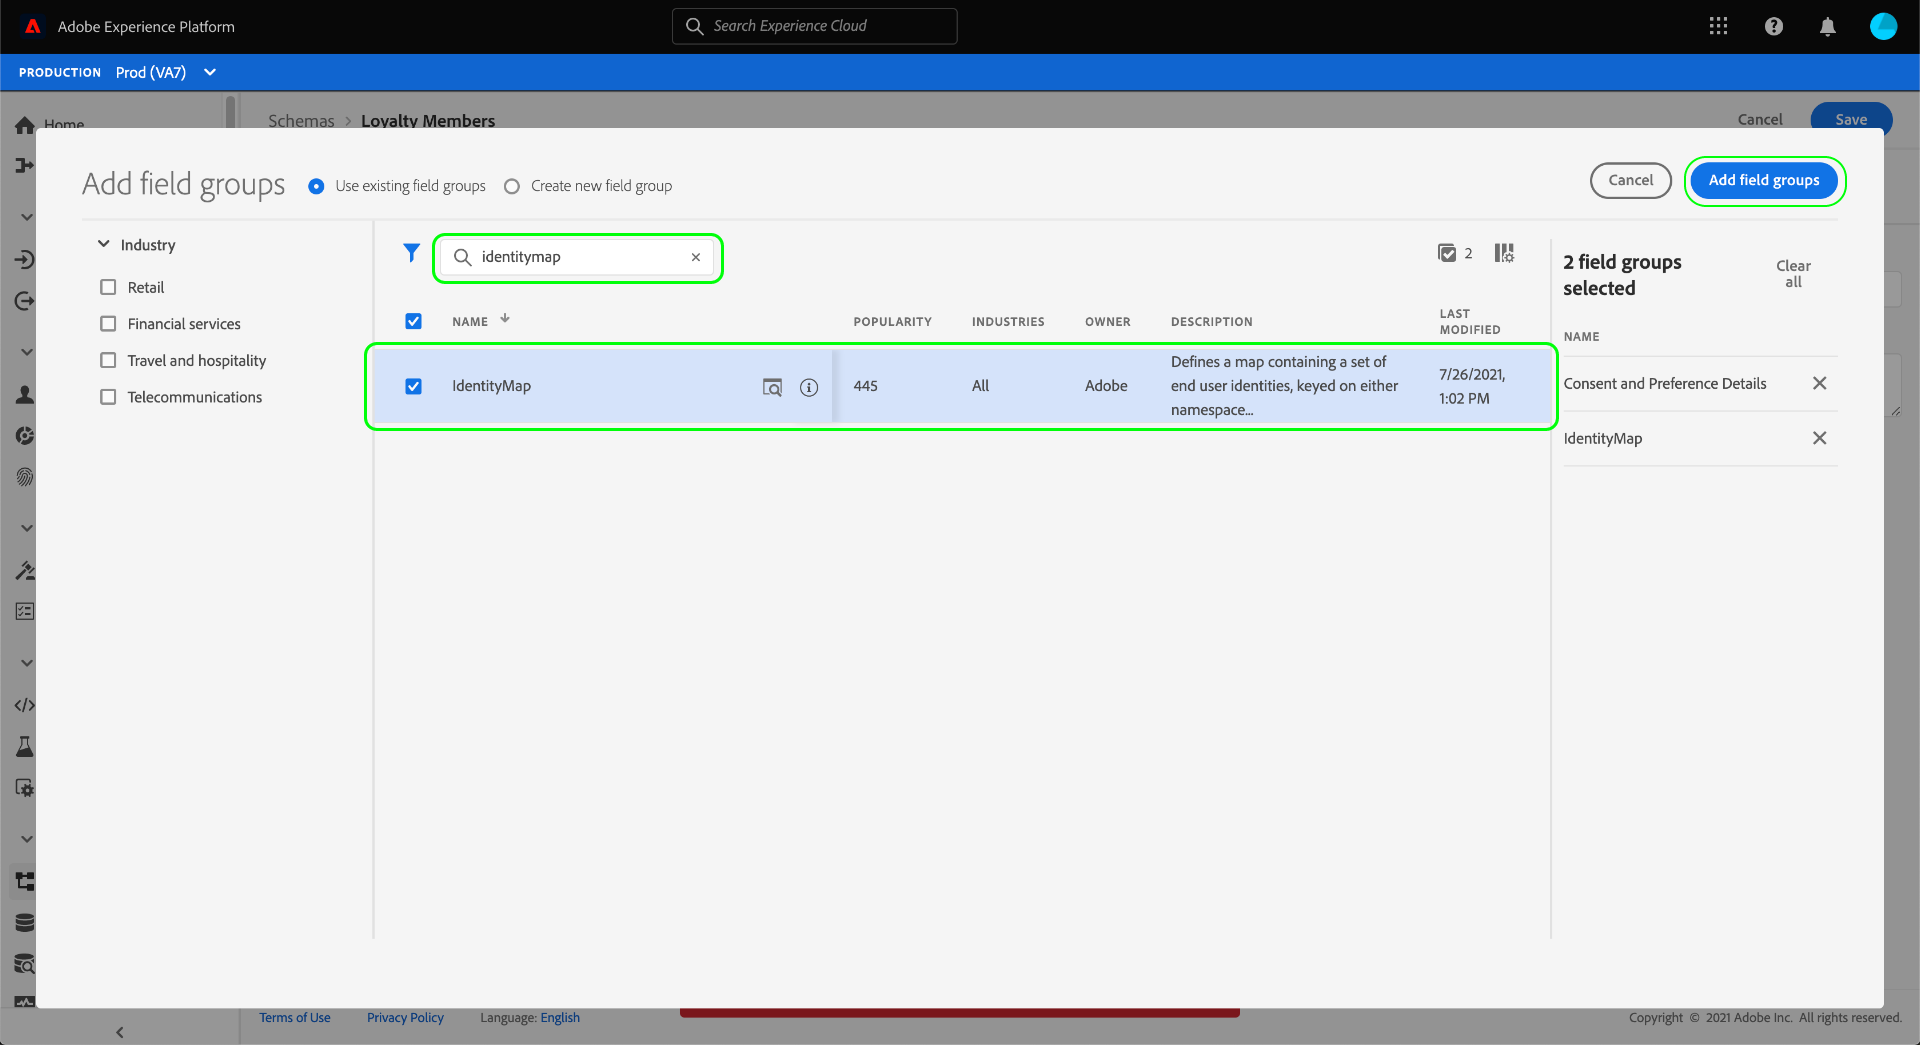Check the Telecommunications filter
This screenshot has height=1045, width=1920.
point(108,397)
